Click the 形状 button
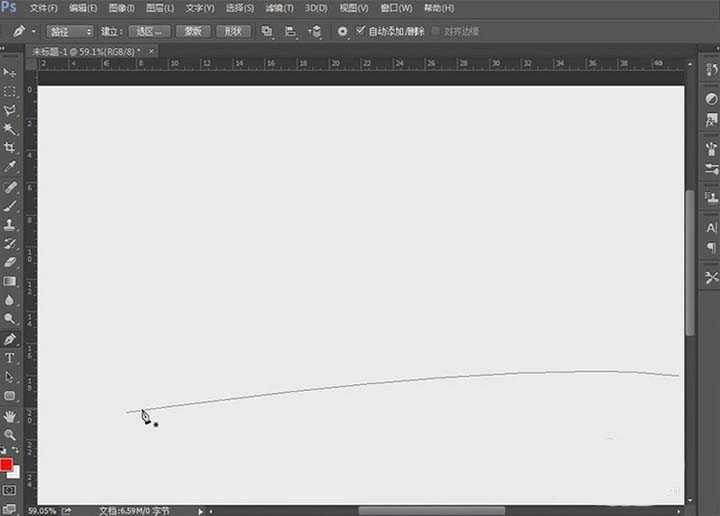Screen dimensions: 720x516 pos(233,32)
